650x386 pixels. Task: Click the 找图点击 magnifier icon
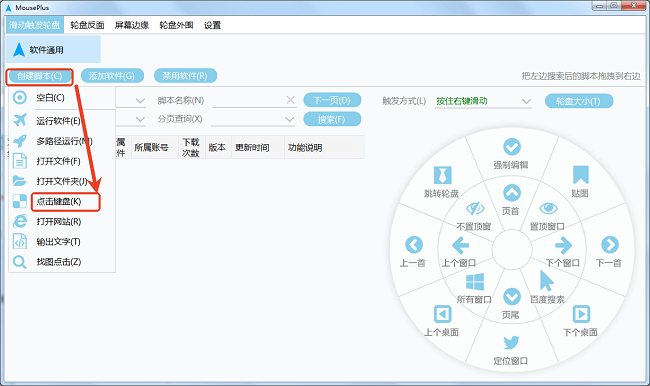19,262
